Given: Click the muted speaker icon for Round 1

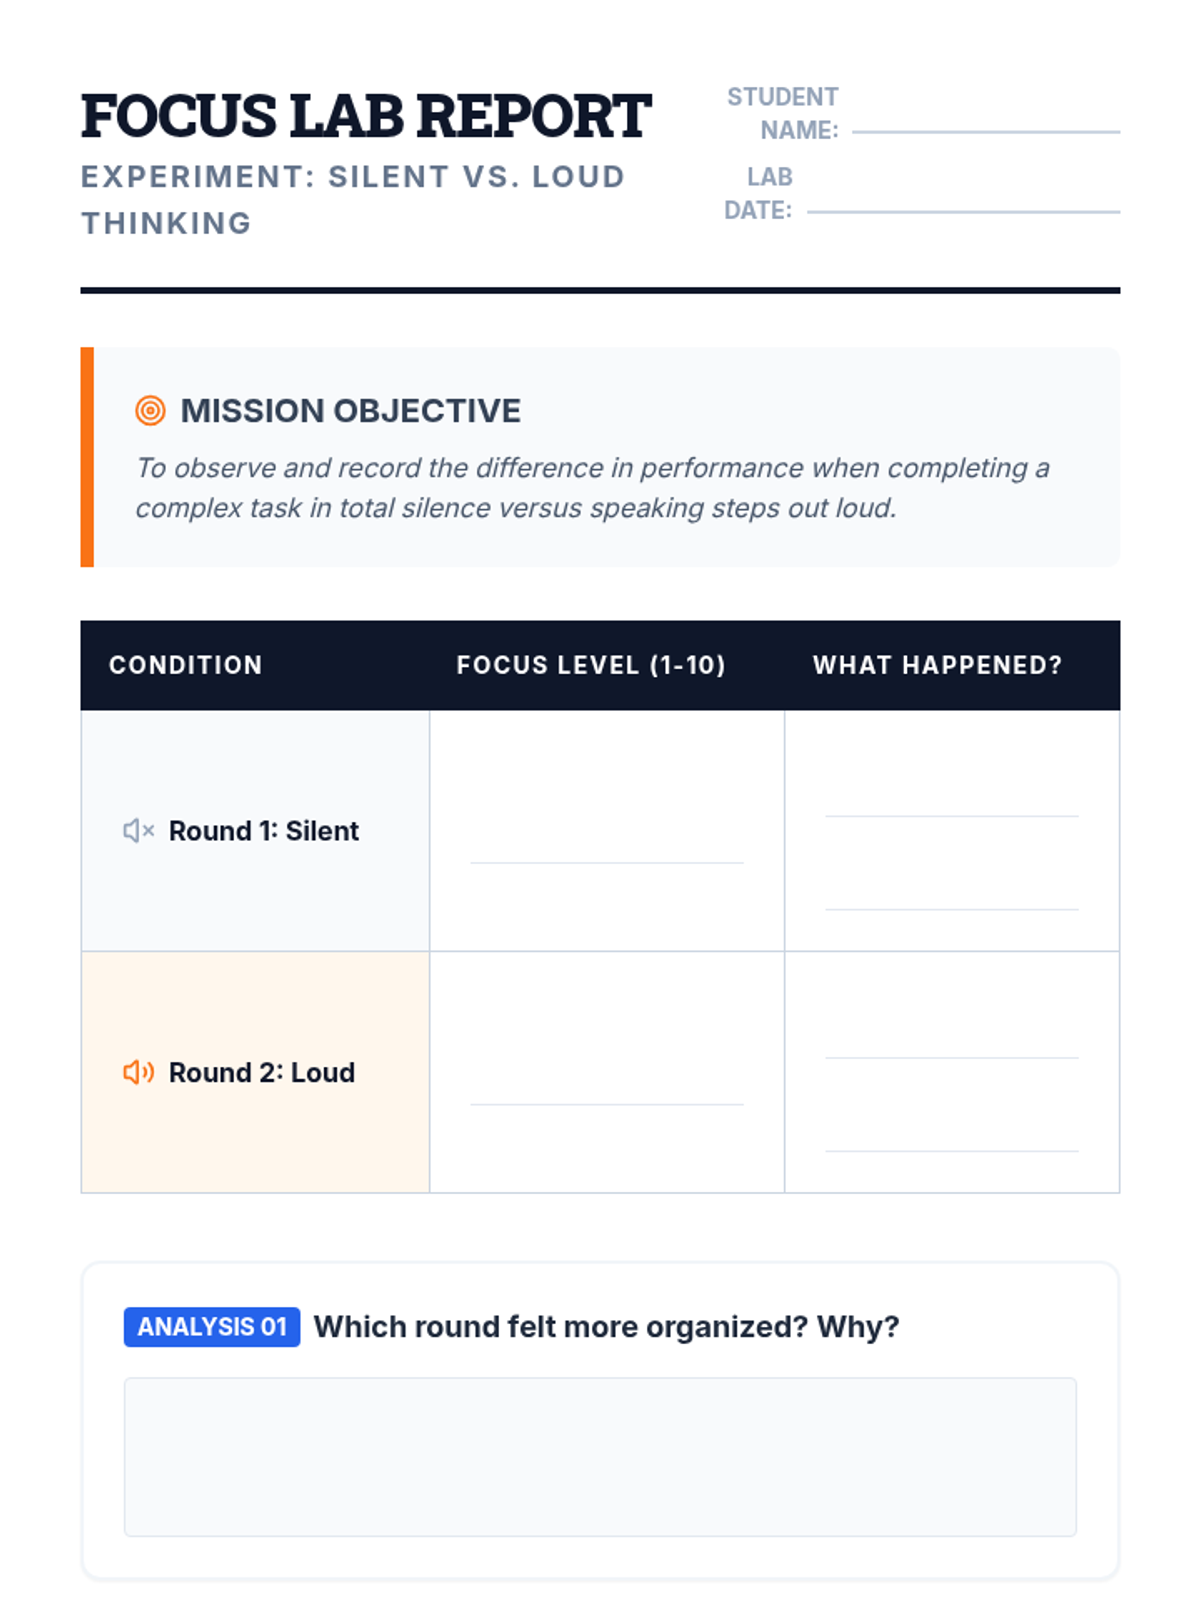Looking at the screenshot, I should [138, 830].
